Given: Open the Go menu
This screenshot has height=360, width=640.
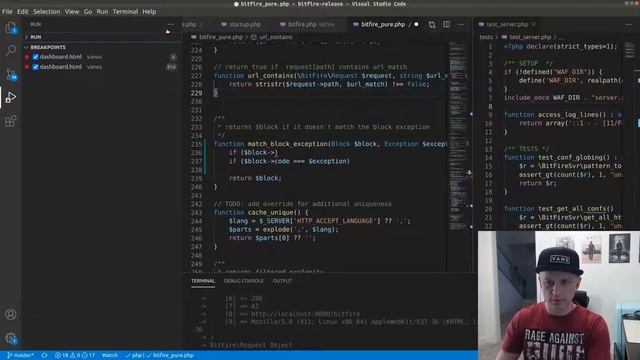Looking at the screenshot, I should pos(88,12).
